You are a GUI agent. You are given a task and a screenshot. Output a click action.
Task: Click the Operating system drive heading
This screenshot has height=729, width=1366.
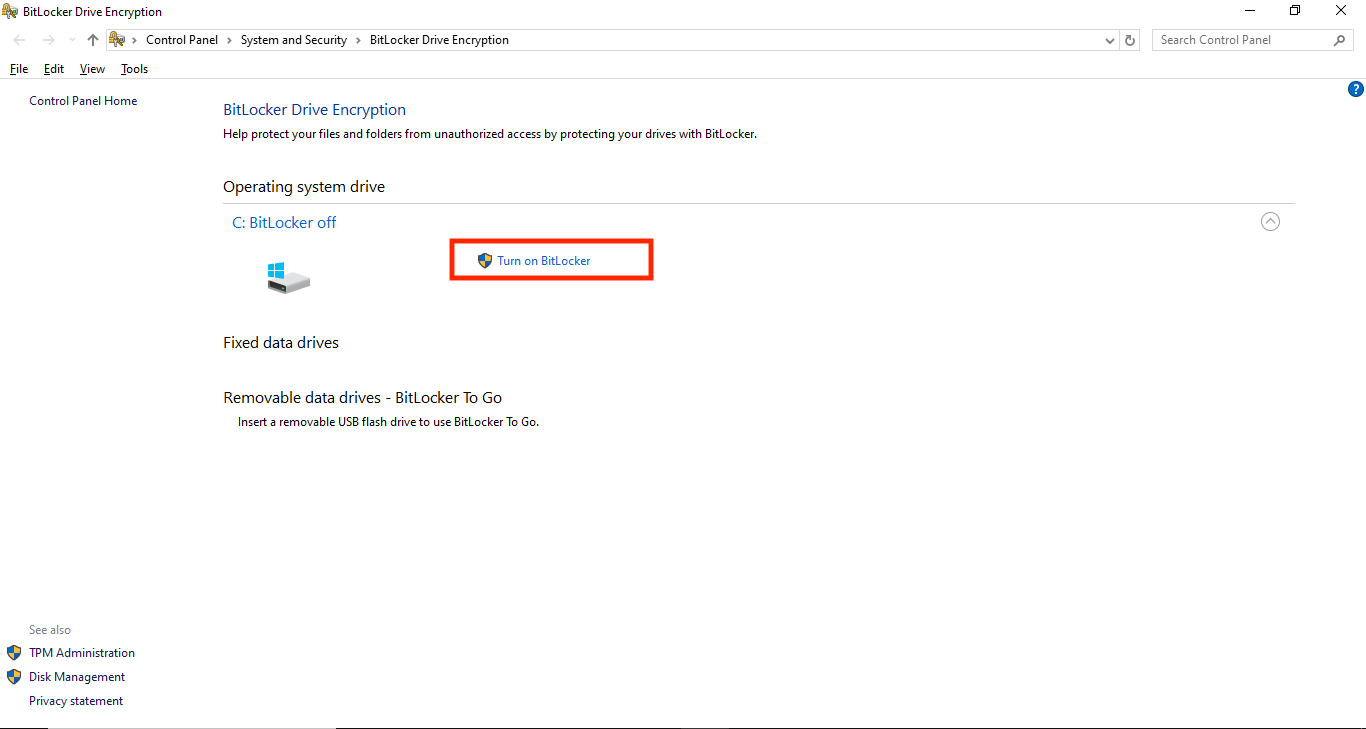click(x=304, y=187)
